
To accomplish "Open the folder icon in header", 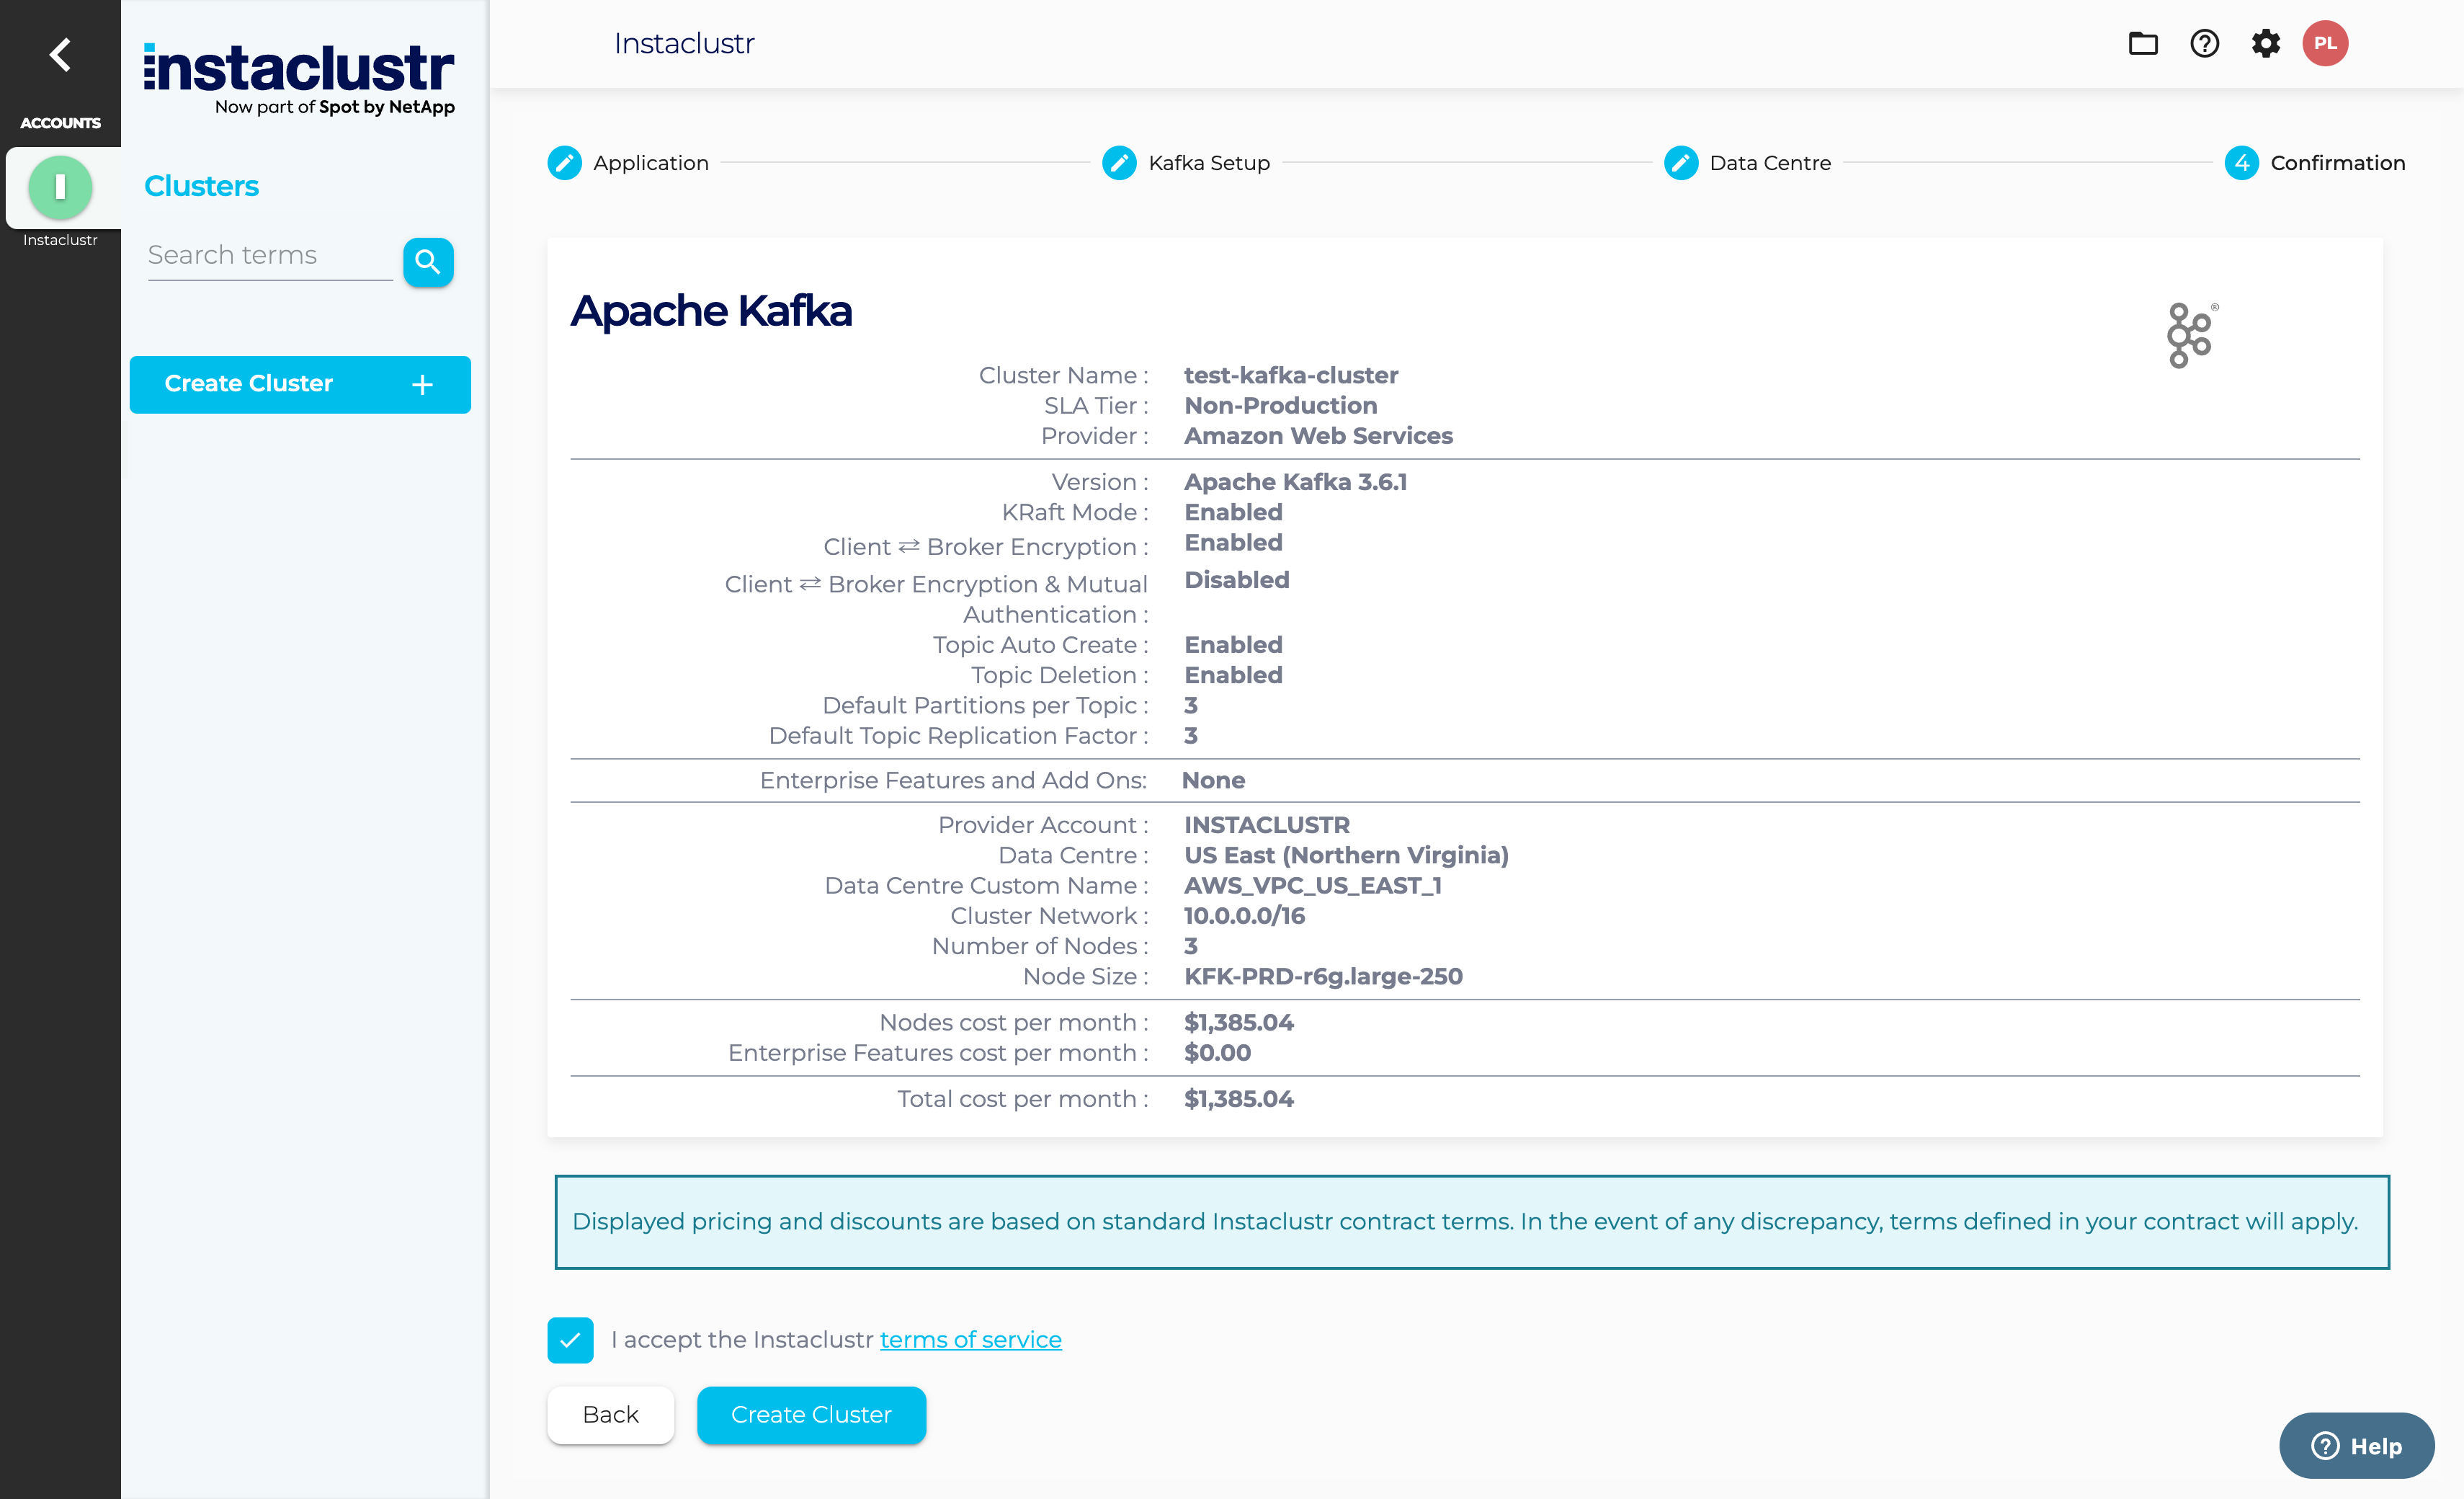I will pos(2142,44).
